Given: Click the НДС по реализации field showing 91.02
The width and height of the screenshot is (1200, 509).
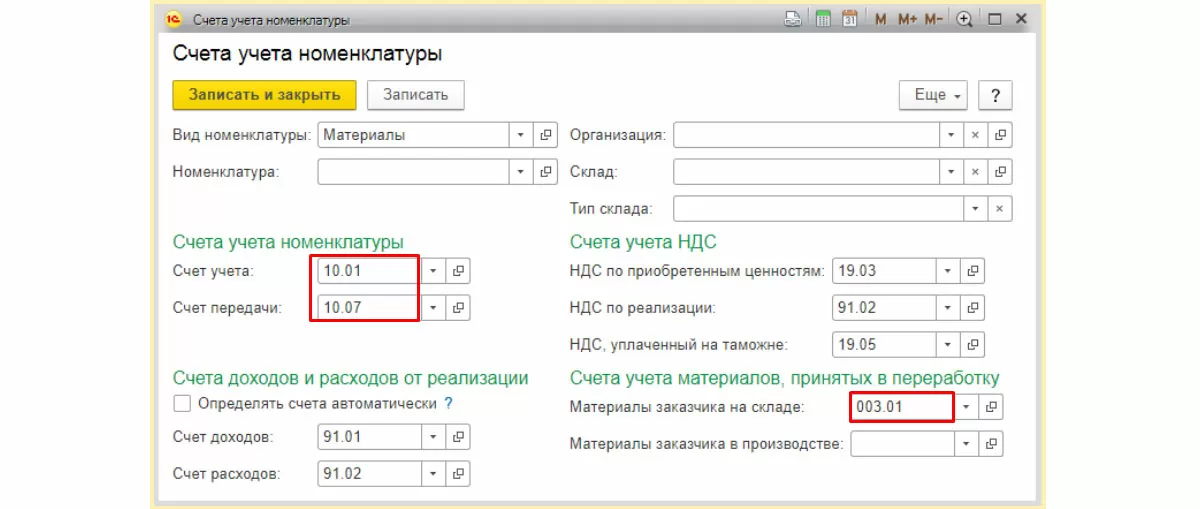Looking at the screenshot, I should click(x=884, y=308).
